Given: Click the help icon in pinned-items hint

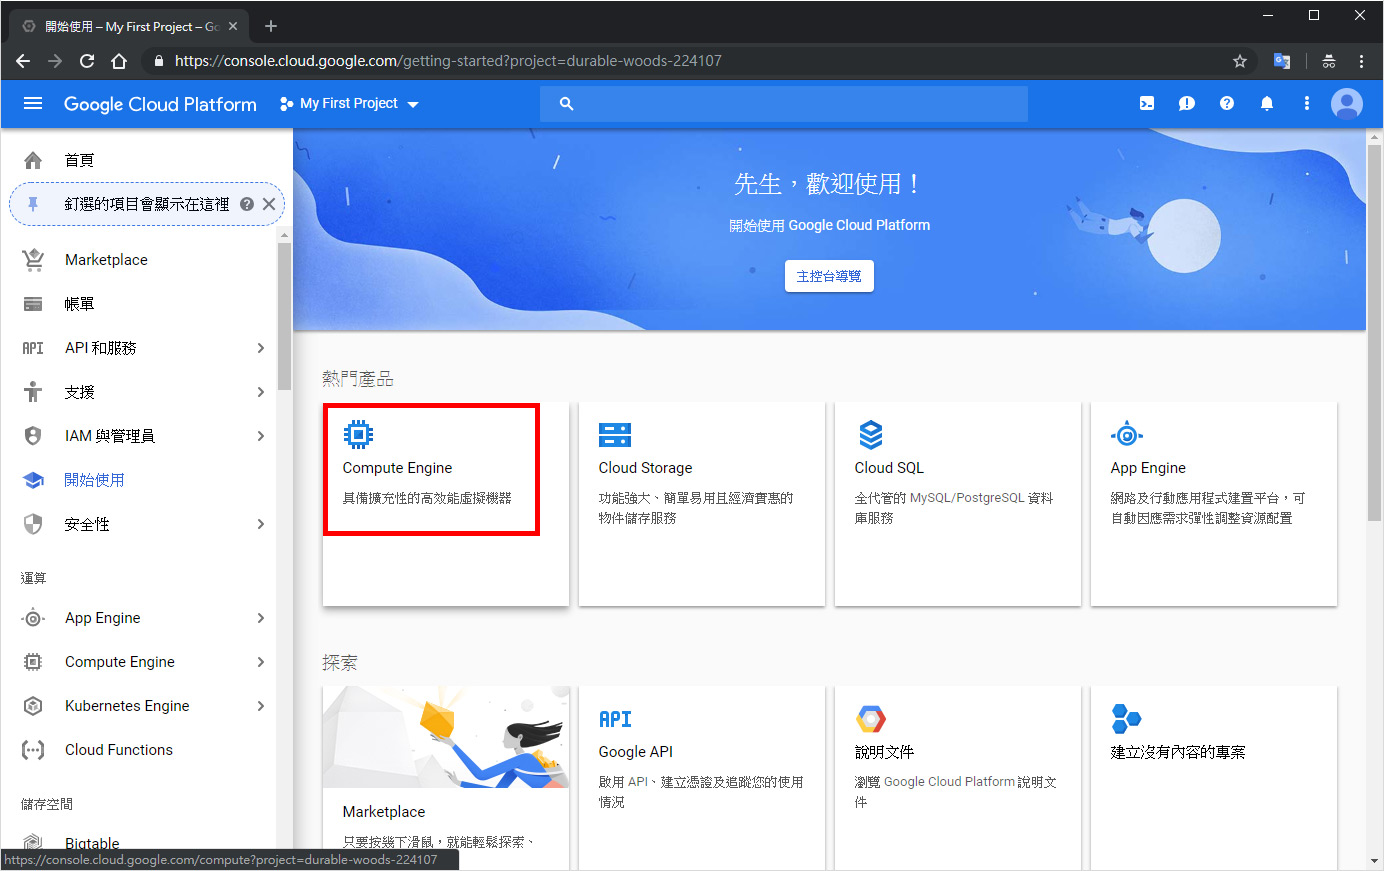Looking at the screenshot, I should [246, 204].
